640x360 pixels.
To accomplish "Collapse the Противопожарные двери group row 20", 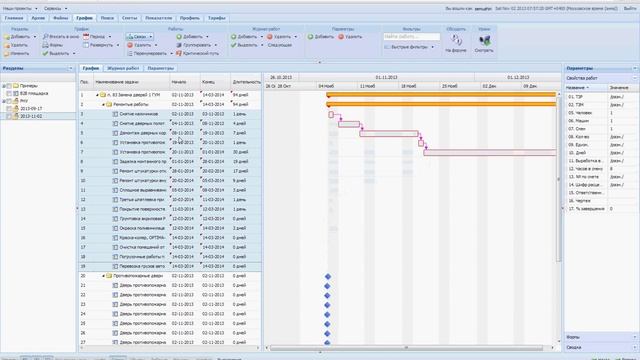I will (103, 276).
